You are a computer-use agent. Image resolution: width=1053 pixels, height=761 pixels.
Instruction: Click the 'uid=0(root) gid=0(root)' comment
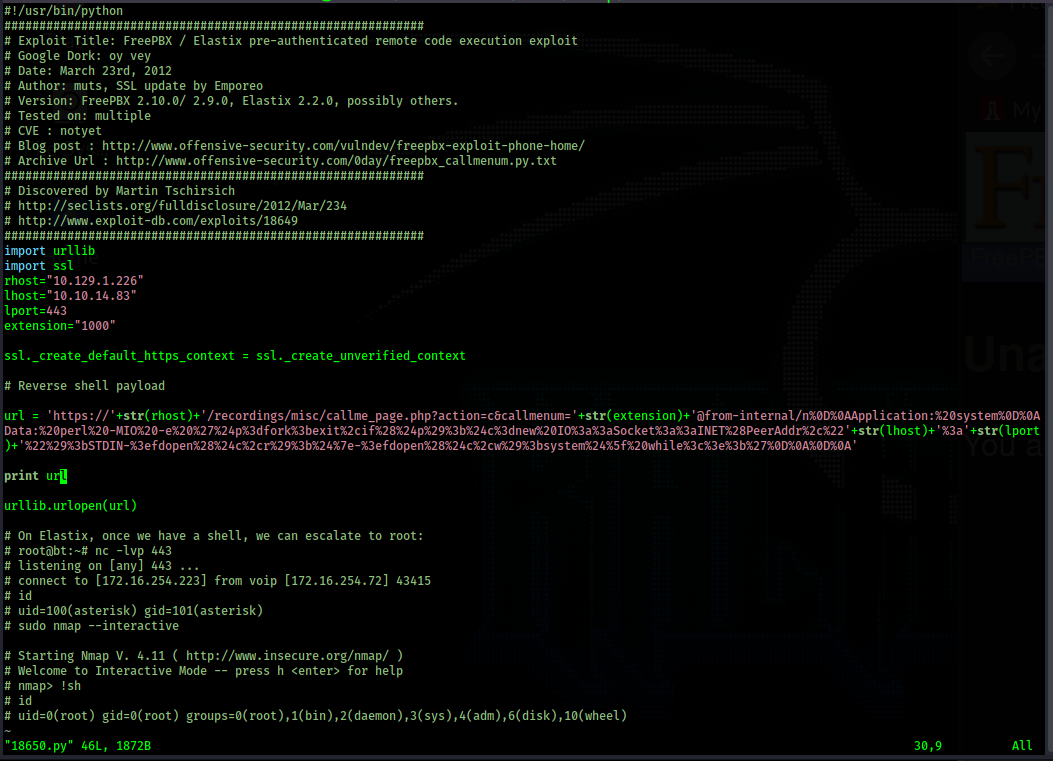(x=316, y=716)
